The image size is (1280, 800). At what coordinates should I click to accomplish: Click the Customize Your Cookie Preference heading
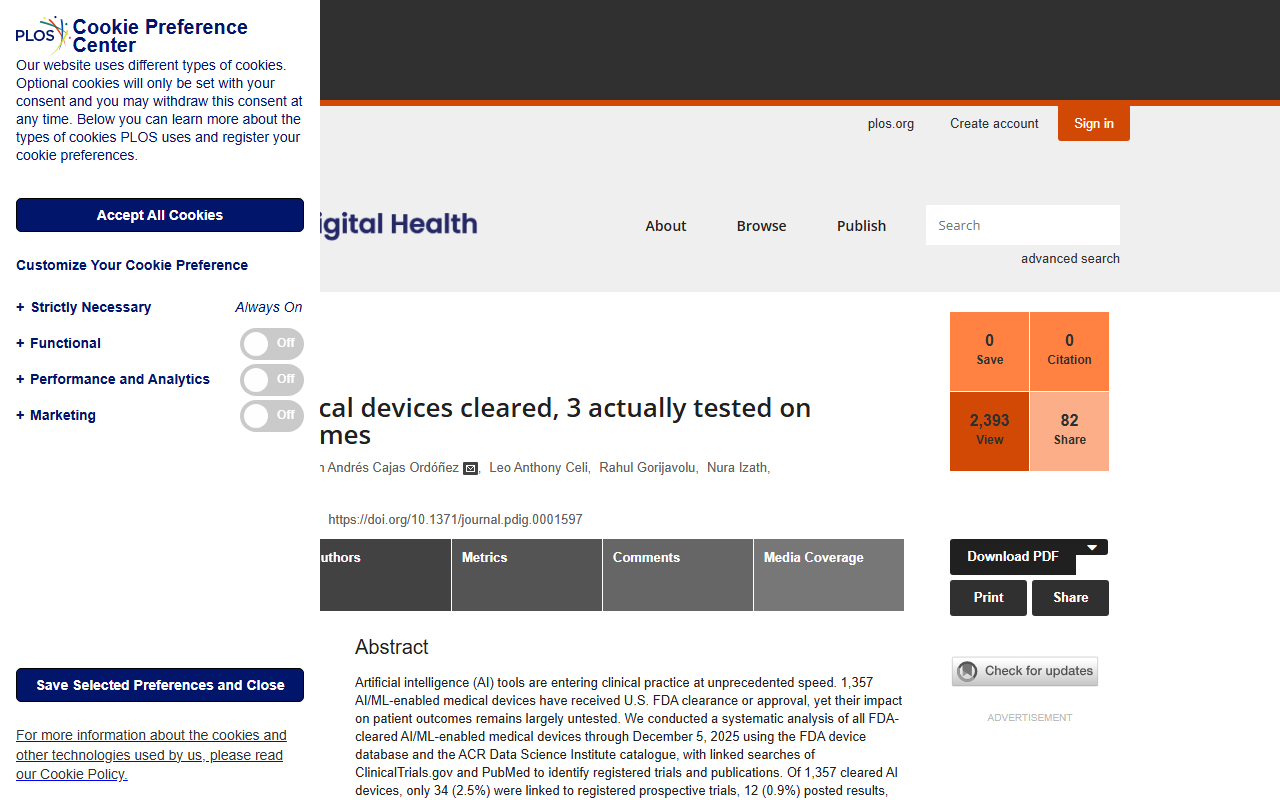132,265
